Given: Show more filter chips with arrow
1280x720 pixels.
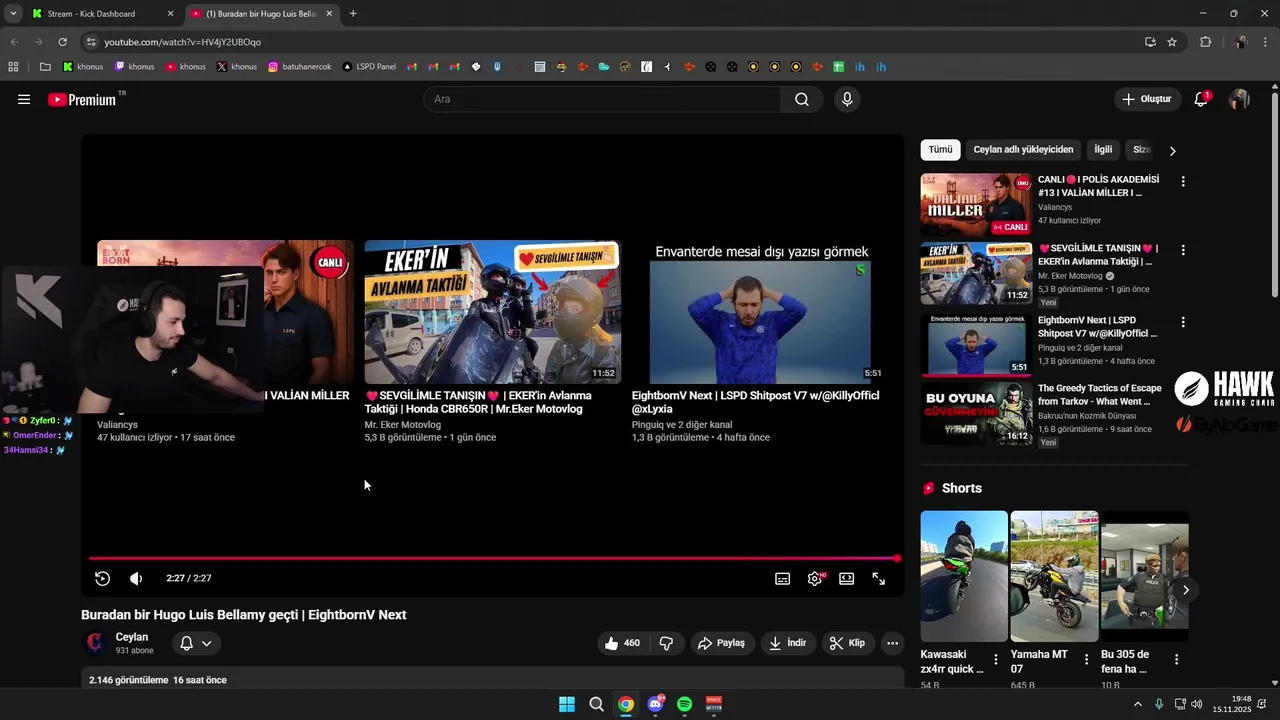Looking at the screenshot, I should (x=1173, y=150).
